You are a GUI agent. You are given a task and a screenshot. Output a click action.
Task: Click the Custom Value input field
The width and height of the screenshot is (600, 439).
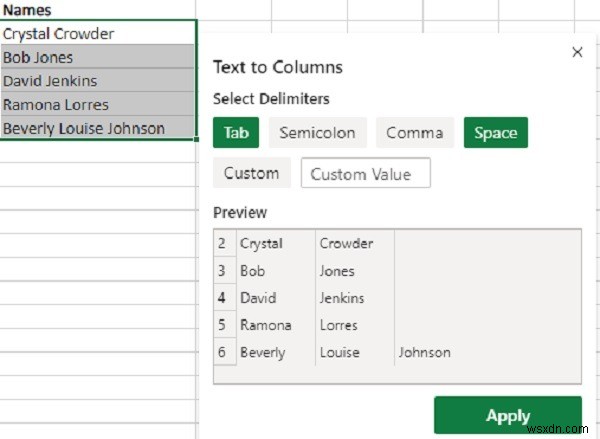(366, 173)
